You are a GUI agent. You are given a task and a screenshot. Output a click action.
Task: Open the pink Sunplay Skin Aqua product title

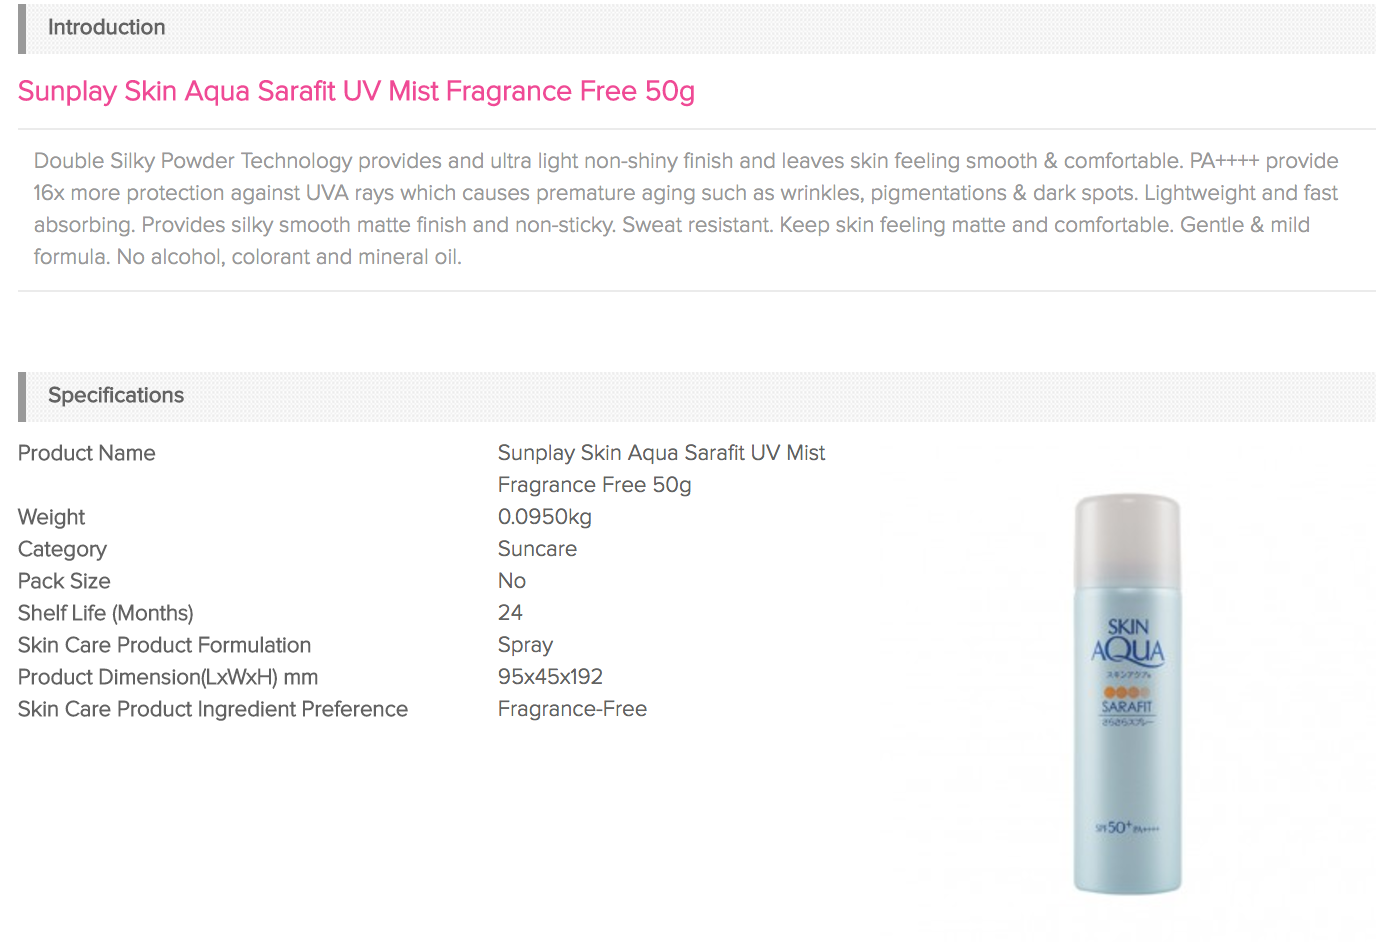pos(356,92)
